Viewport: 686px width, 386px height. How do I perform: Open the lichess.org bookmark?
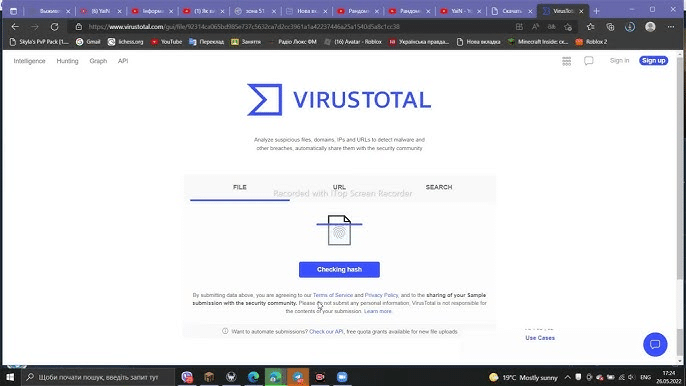click(126, 42)
